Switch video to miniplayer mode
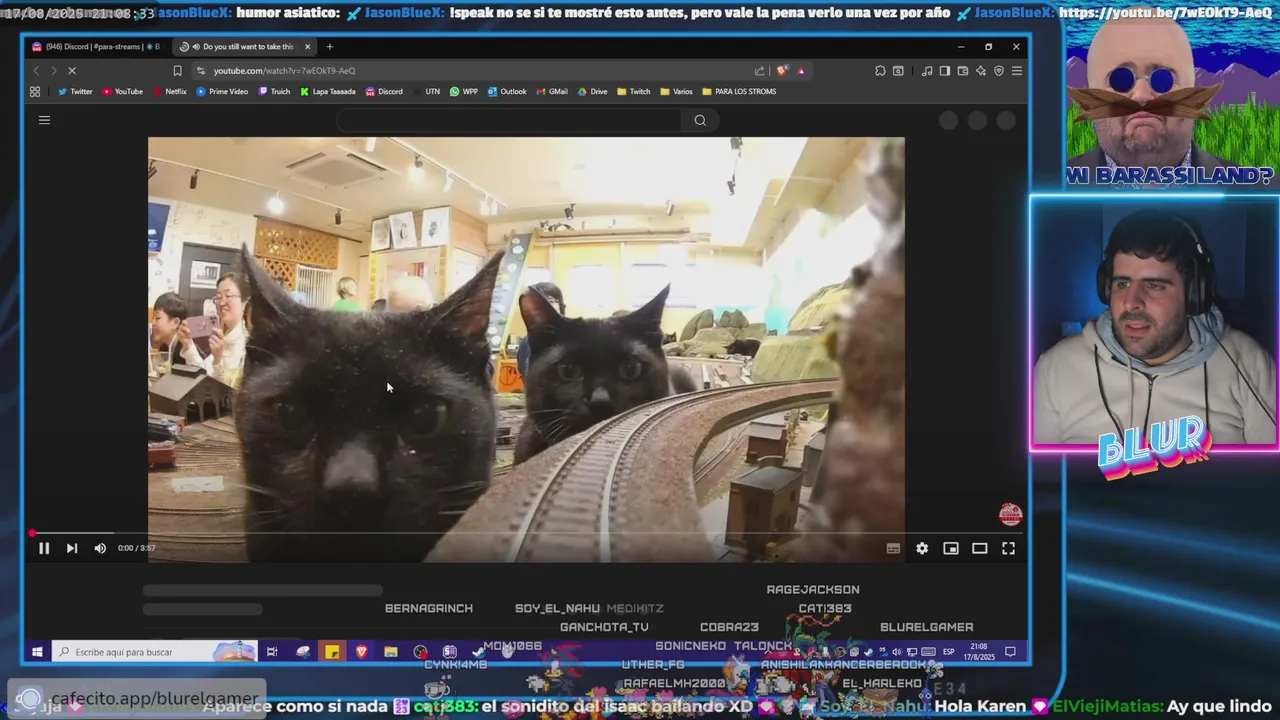Screen dimensions: 1280x720 click(951, 548)
